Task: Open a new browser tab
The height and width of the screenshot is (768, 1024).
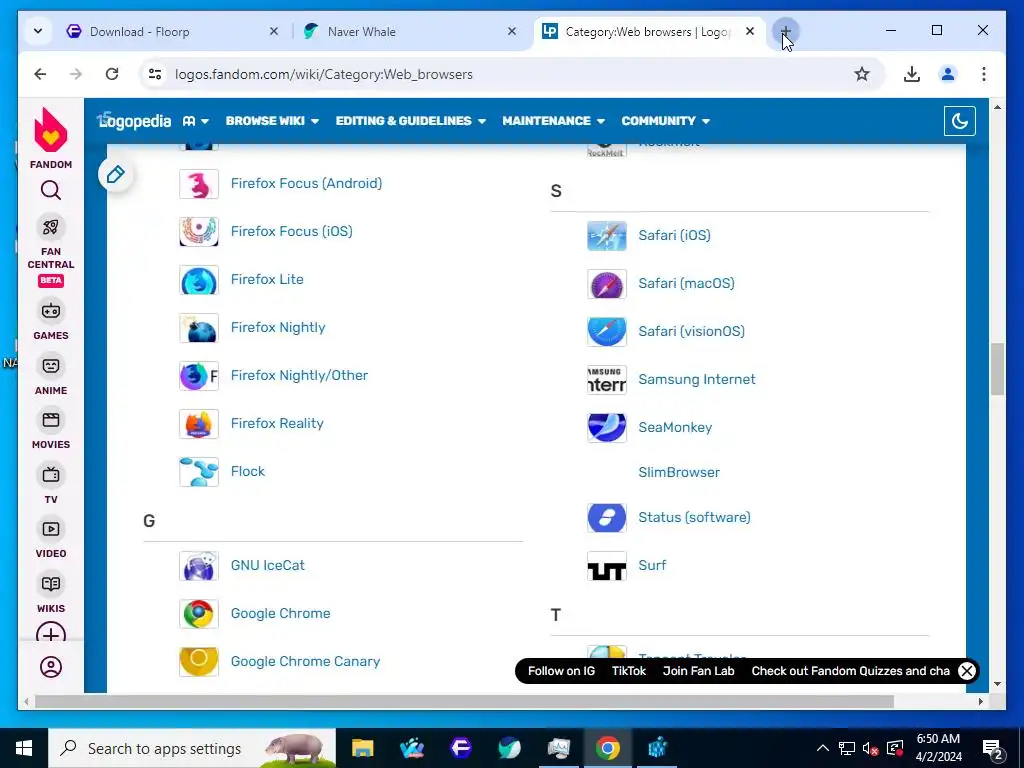Action: click(x=785, y=31)
